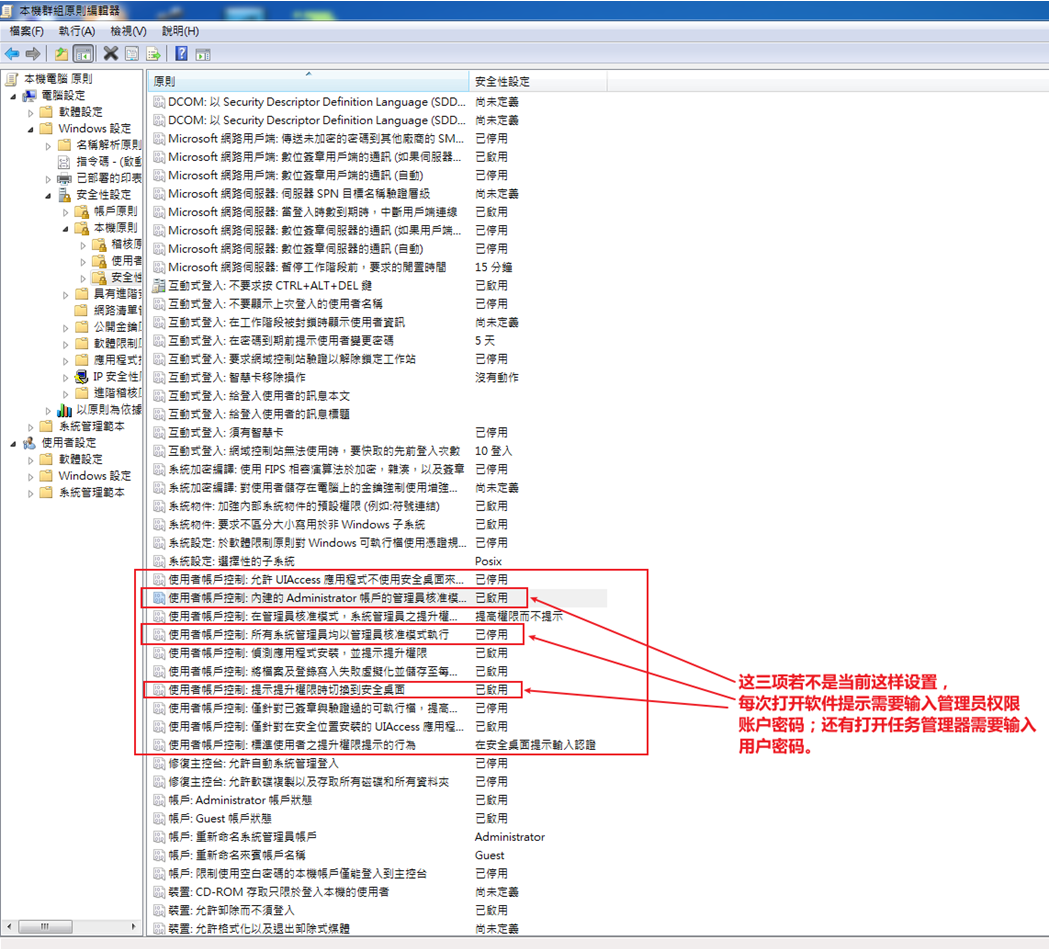Click the policy icon of 互動式登入: 不要求按 CTRL+ALT+DEL 鍵

point(159,286)
